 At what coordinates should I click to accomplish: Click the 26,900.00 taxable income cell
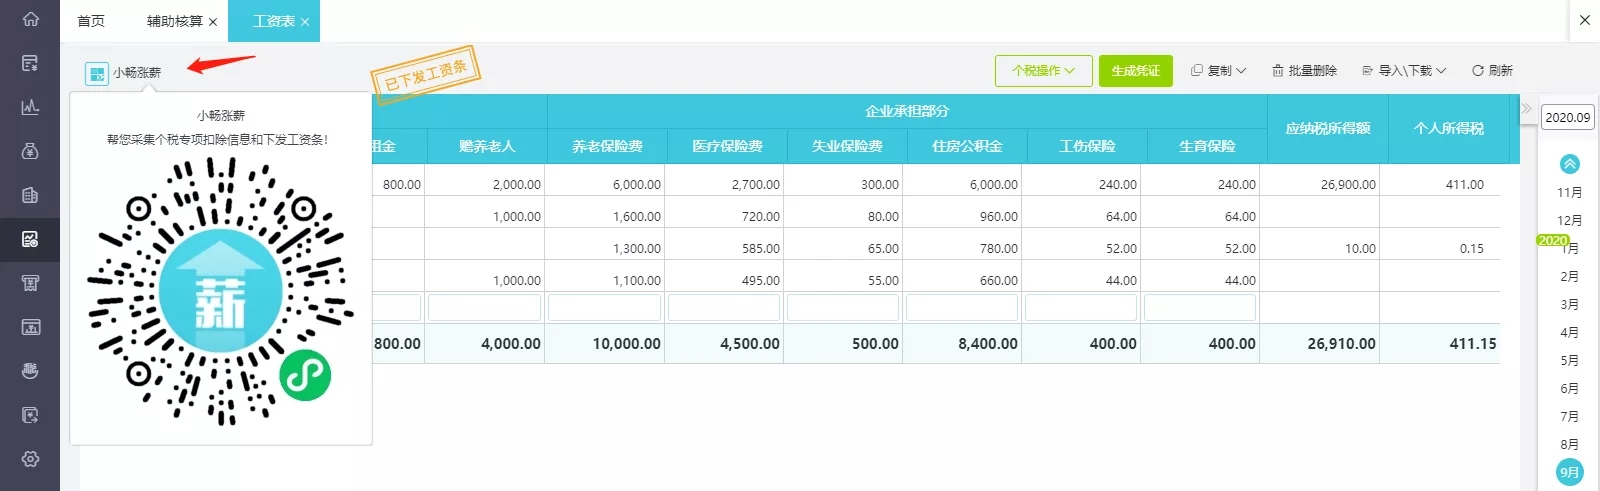coord(1319,185)
